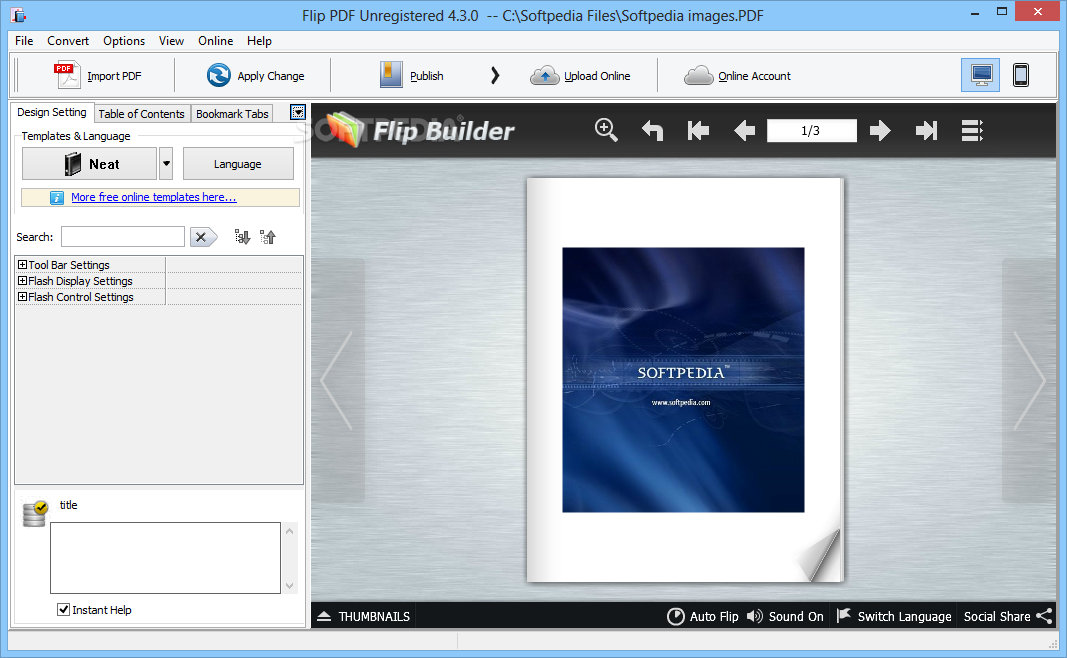Open the File menu

tap(24, 41)
